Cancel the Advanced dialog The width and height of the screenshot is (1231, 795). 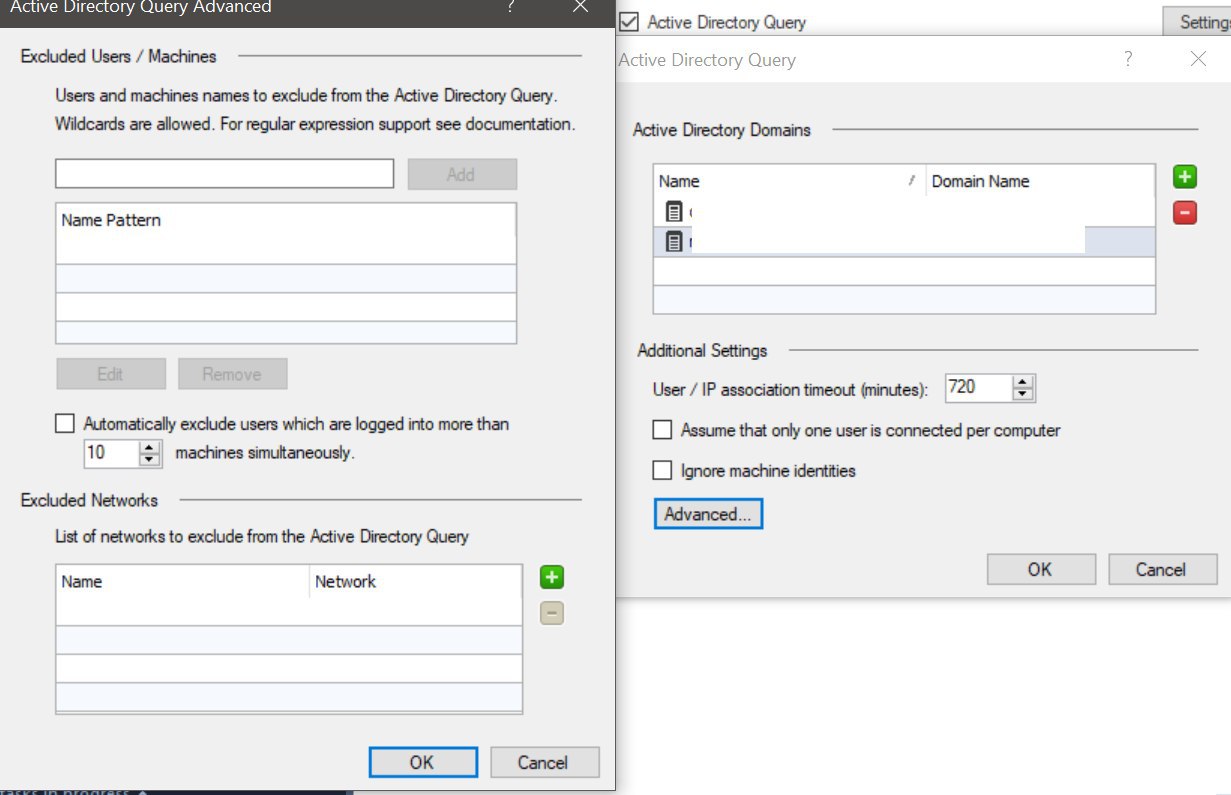tap(544, 762)
